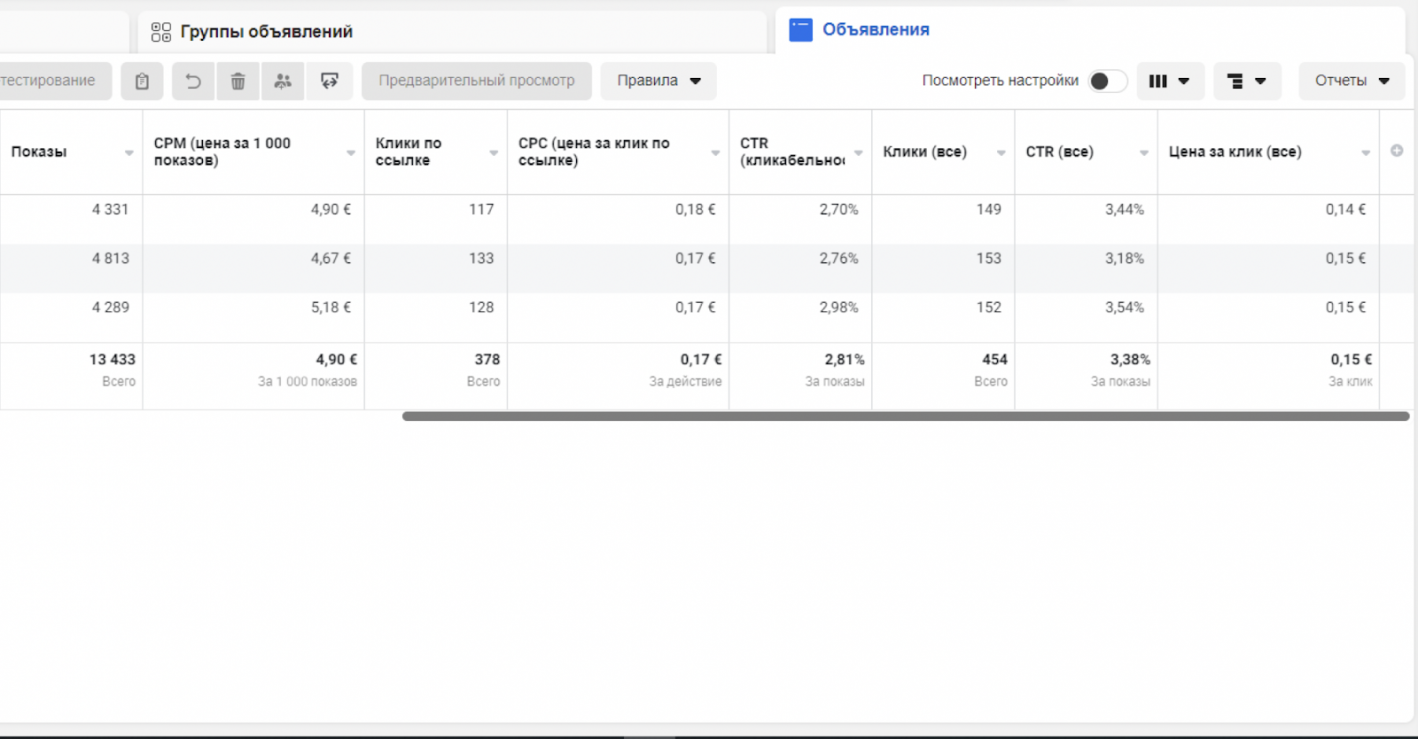Open the Правила dropdown
This screenshot has width=1418, height=739.
click(x=658, y=81)
